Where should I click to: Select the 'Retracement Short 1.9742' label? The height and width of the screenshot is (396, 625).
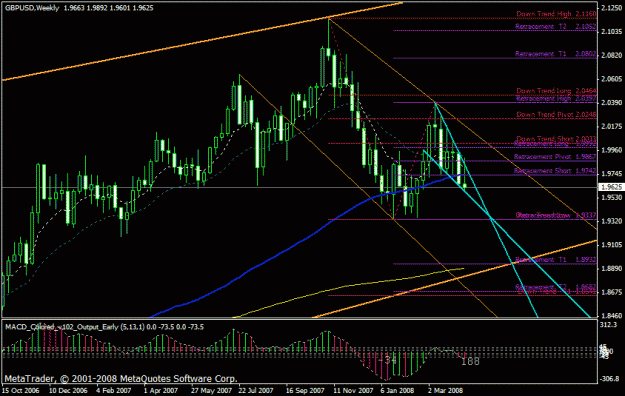pyautogui.click(x=555, y=171)
